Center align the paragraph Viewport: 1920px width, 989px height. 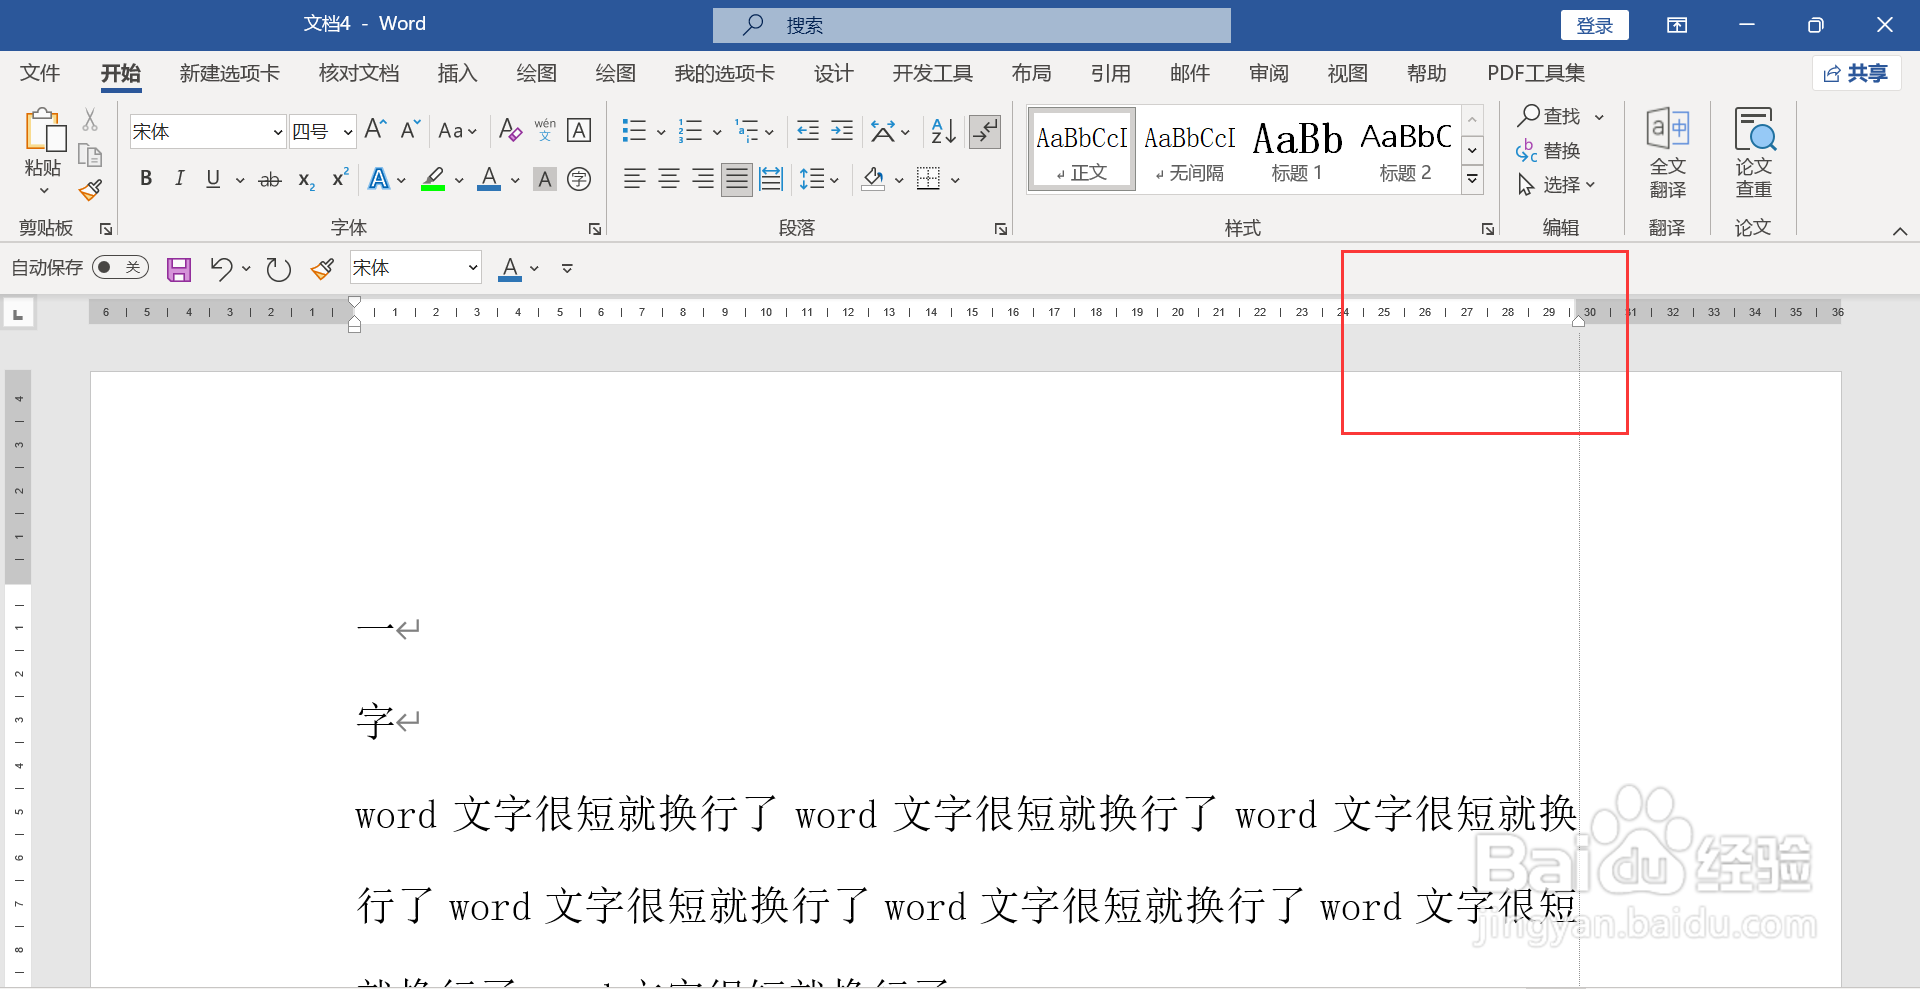tap(669, 179)
